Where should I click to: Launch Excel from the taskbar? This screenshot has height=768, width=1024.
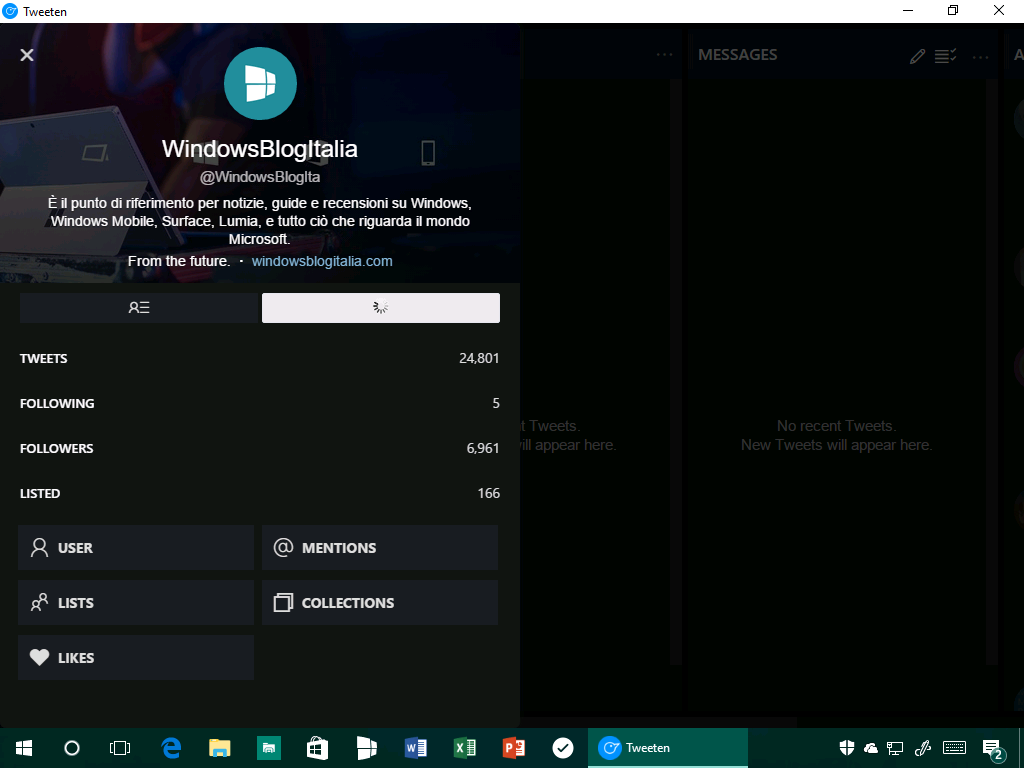coord(464,748)
